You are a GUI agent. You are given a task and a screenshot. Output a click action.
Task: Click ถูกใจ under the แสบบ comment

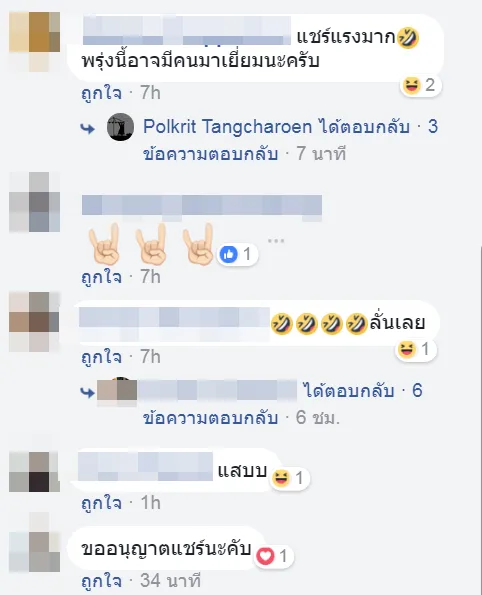[101, 503]
